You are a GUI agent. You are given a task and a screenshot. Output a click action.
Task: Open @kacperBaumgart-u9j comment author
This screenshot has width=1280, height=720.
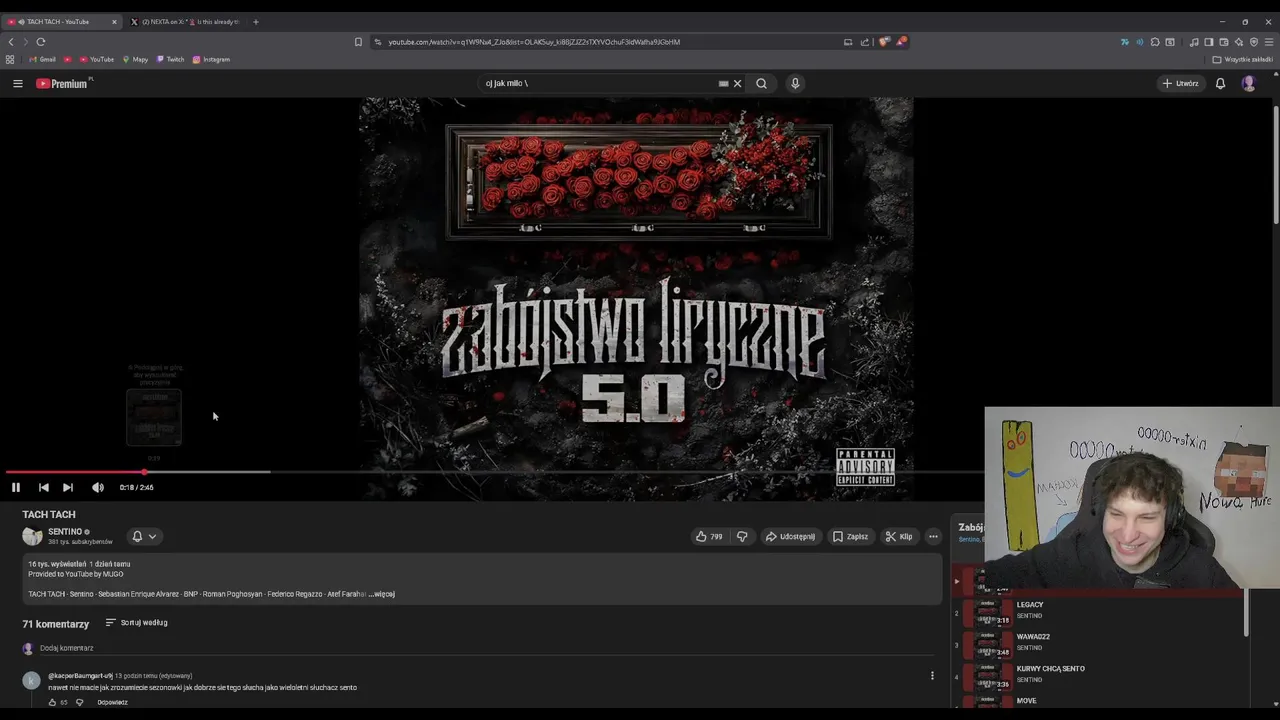[80, 676]
